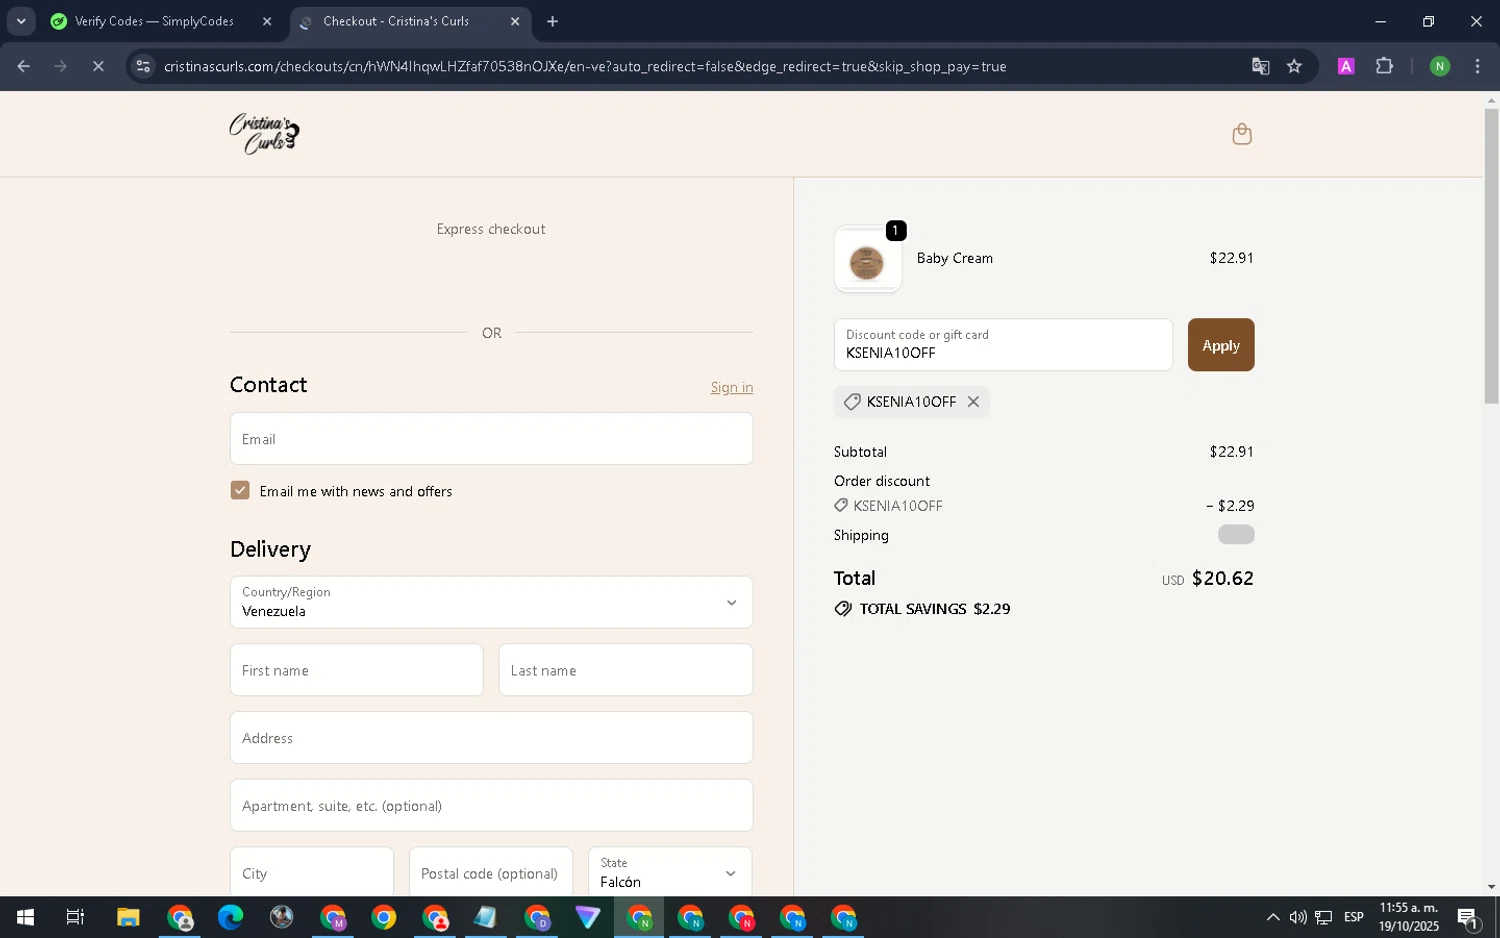Viewport: 1500px width, 938px height.
Task: Click the page vertical scrollbar thumb
Action: coord(1491,256)
